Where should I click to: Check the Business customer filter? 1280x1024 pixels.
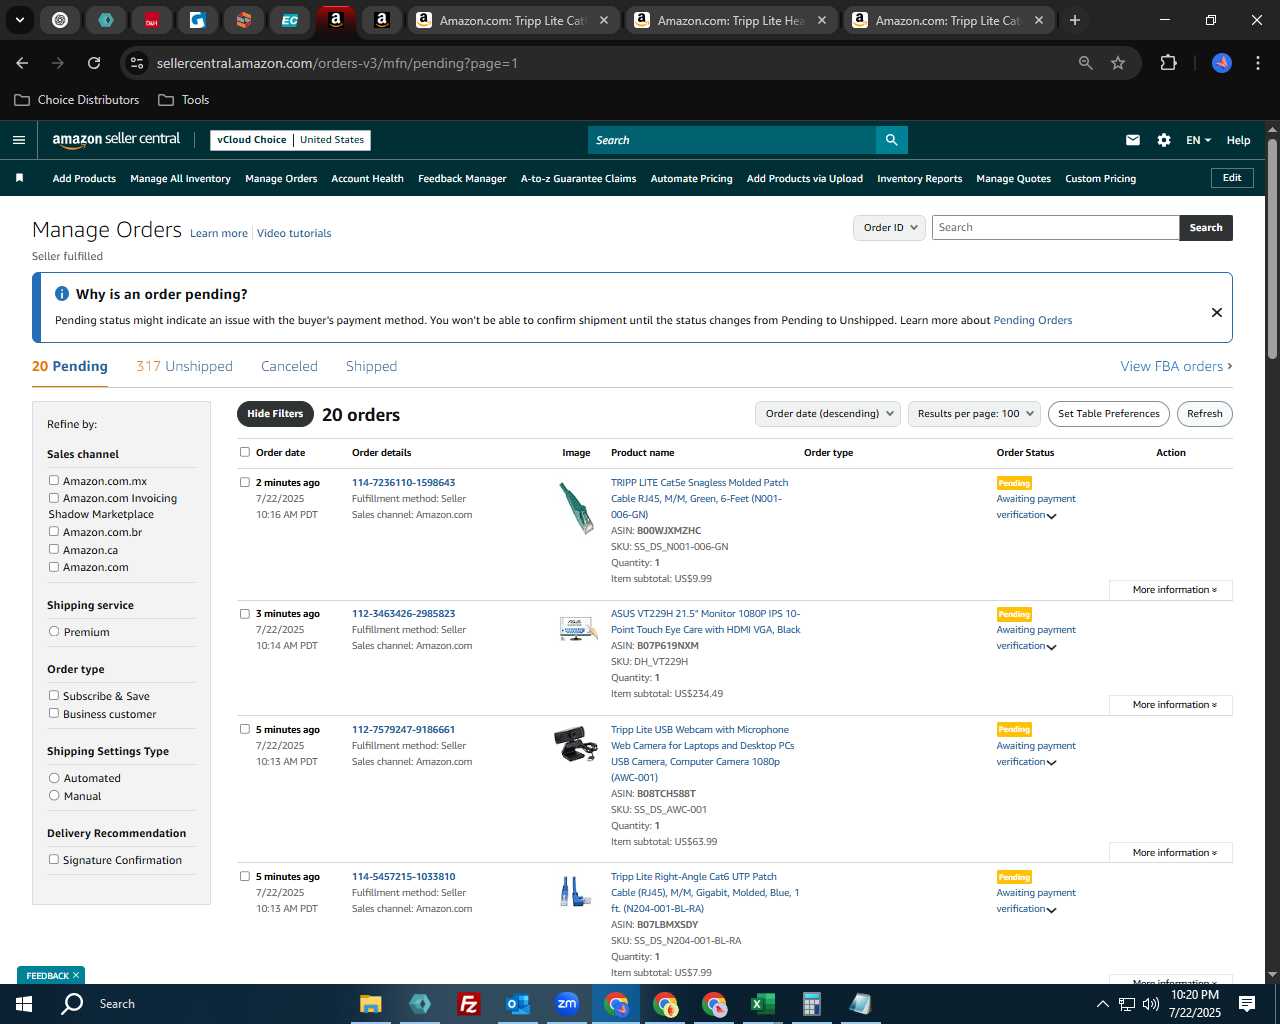[54, 714]
